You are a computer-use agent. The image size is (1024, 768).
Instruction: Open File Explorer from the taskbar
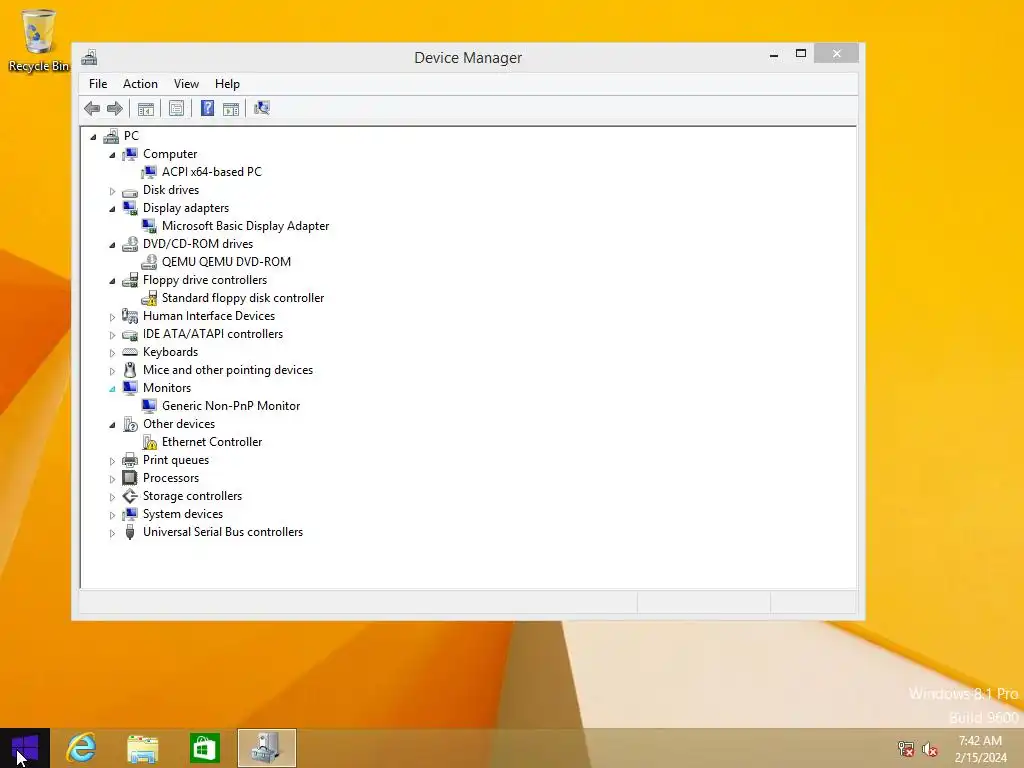pyautogui.click(x=142, y=748)
